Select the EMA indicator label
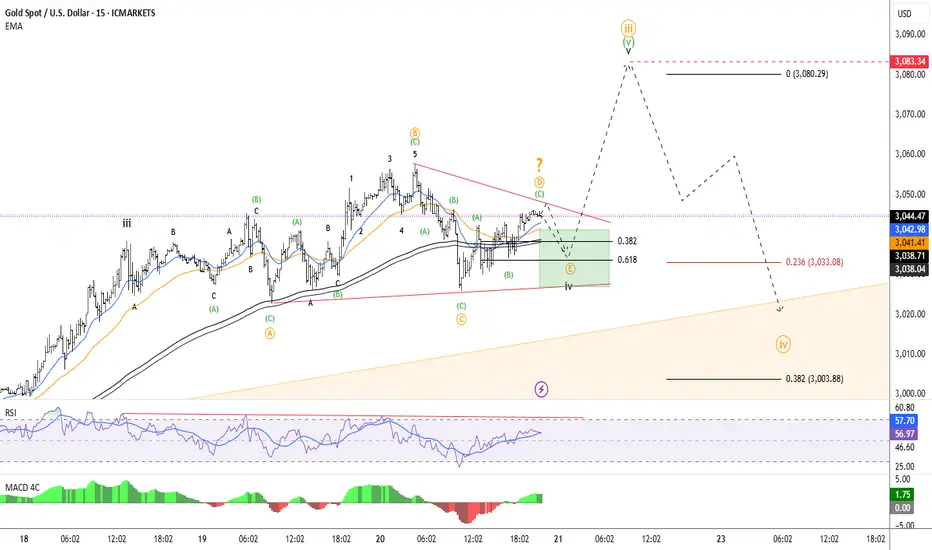The height and width of the screenshot is (550, 932). pyautogui.click(x=14, y=26)
